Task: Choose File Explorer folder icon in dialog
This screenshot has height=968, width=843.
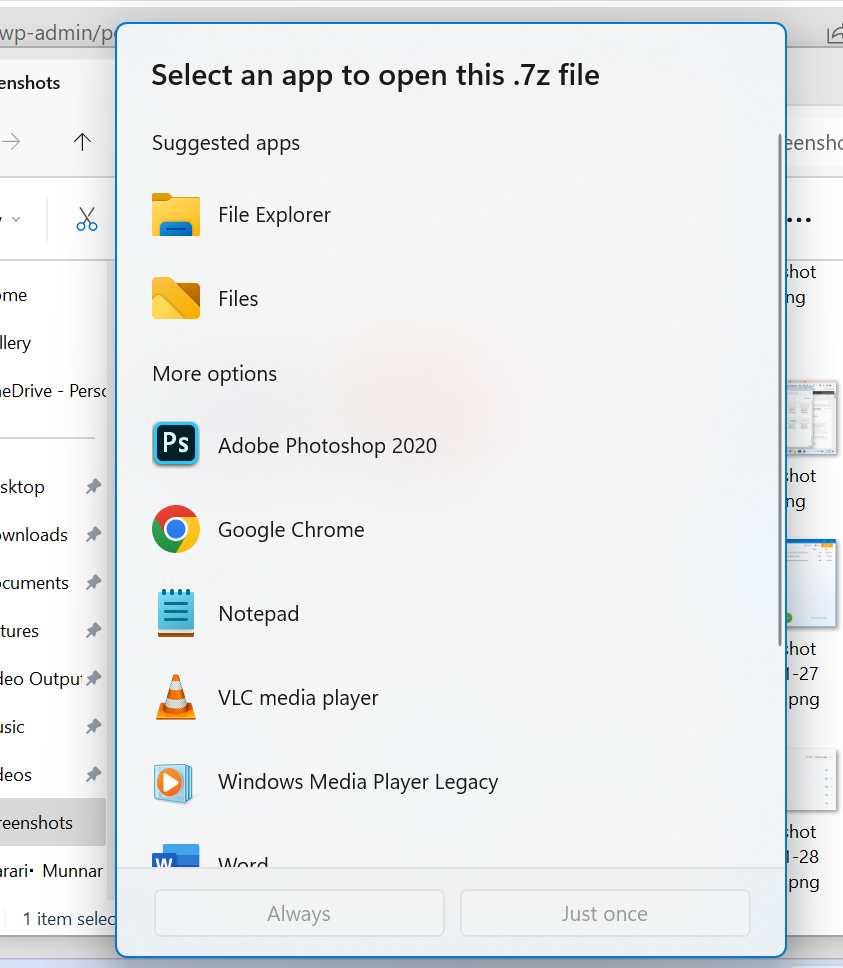Action: [176, 215]
